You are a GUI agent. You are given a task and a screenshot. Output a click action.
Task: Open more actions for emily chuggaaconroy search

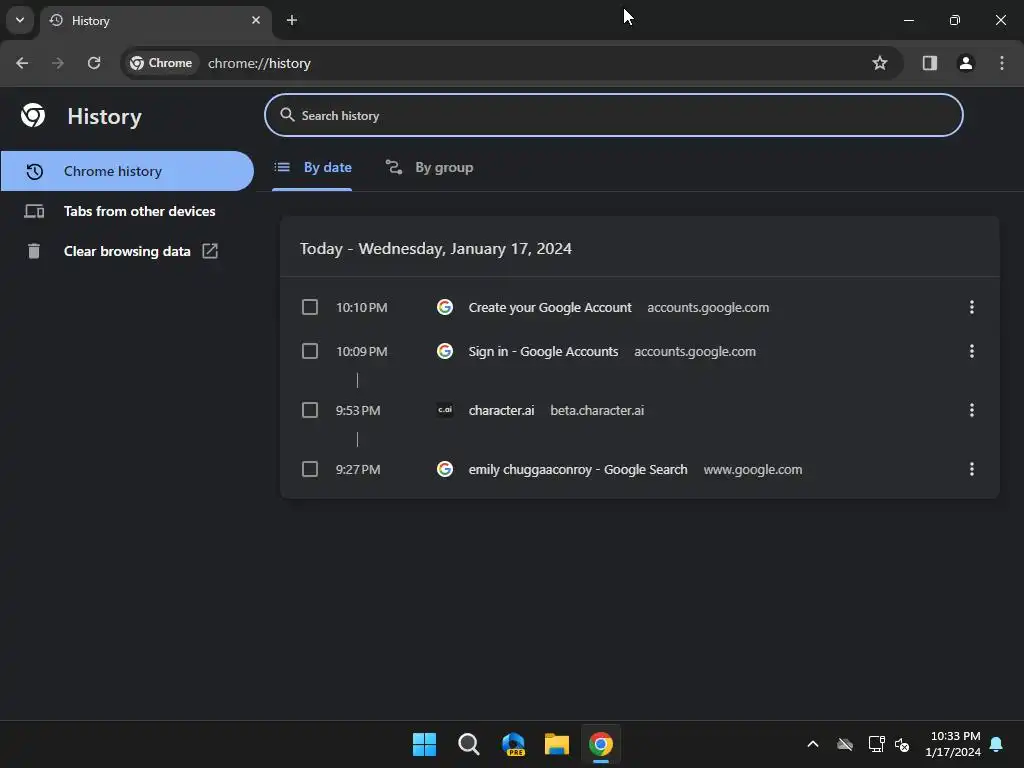pos(972,469)
